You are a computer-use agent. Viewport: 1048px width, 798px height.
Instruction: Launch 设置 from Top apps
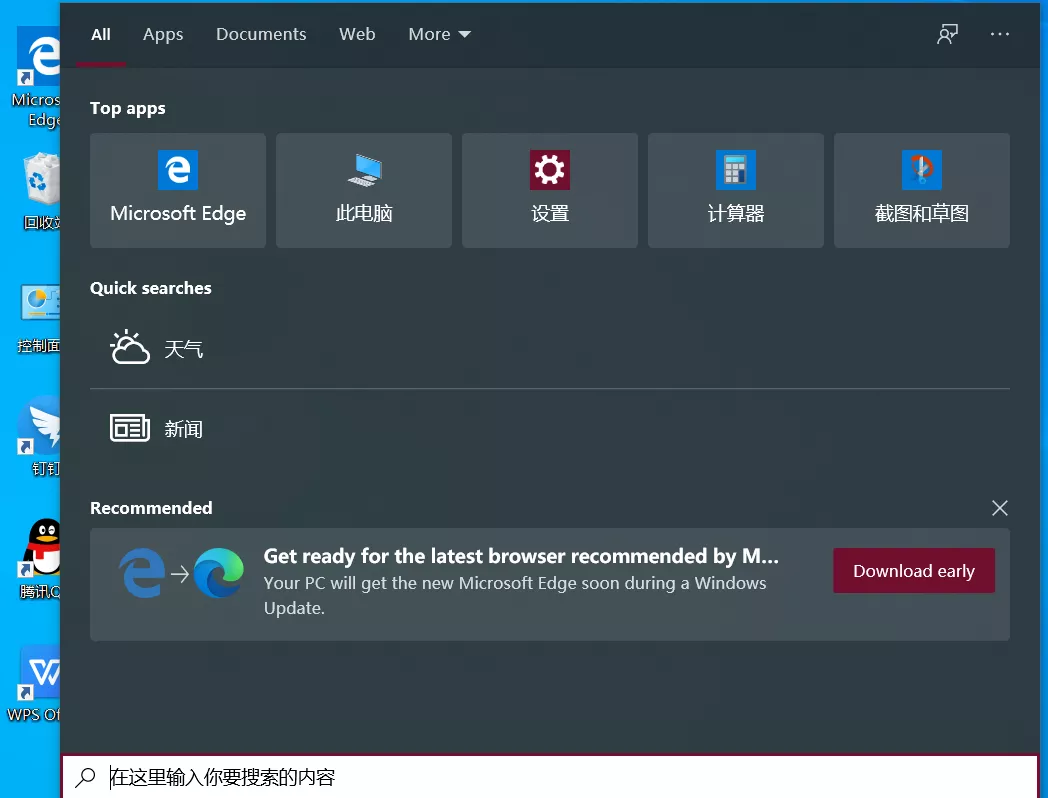click(550, 190)
